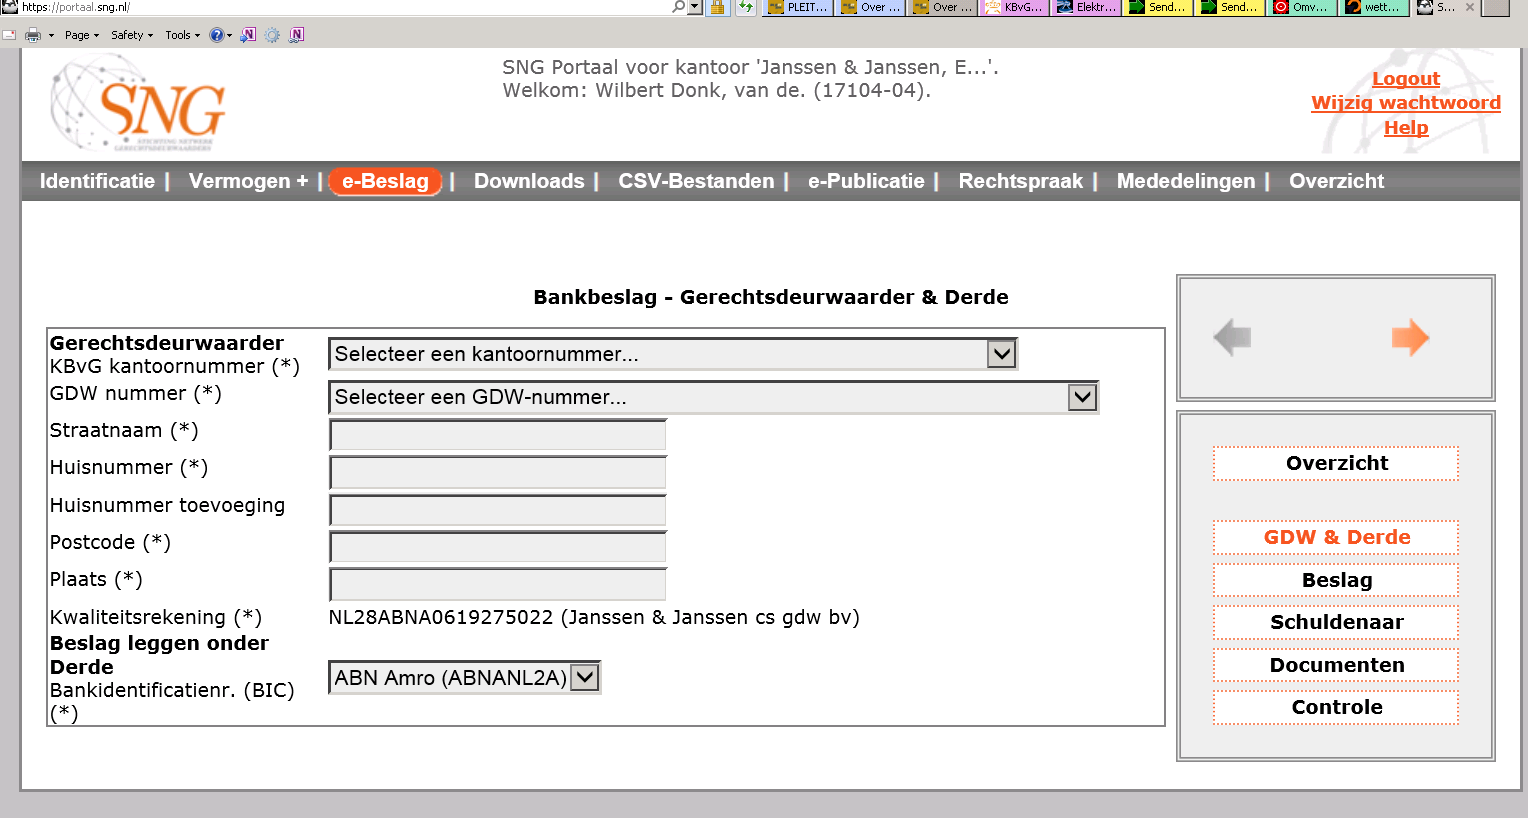Switch to the Elektr browser tab
1528x818 pixels.
(1086, 7)
